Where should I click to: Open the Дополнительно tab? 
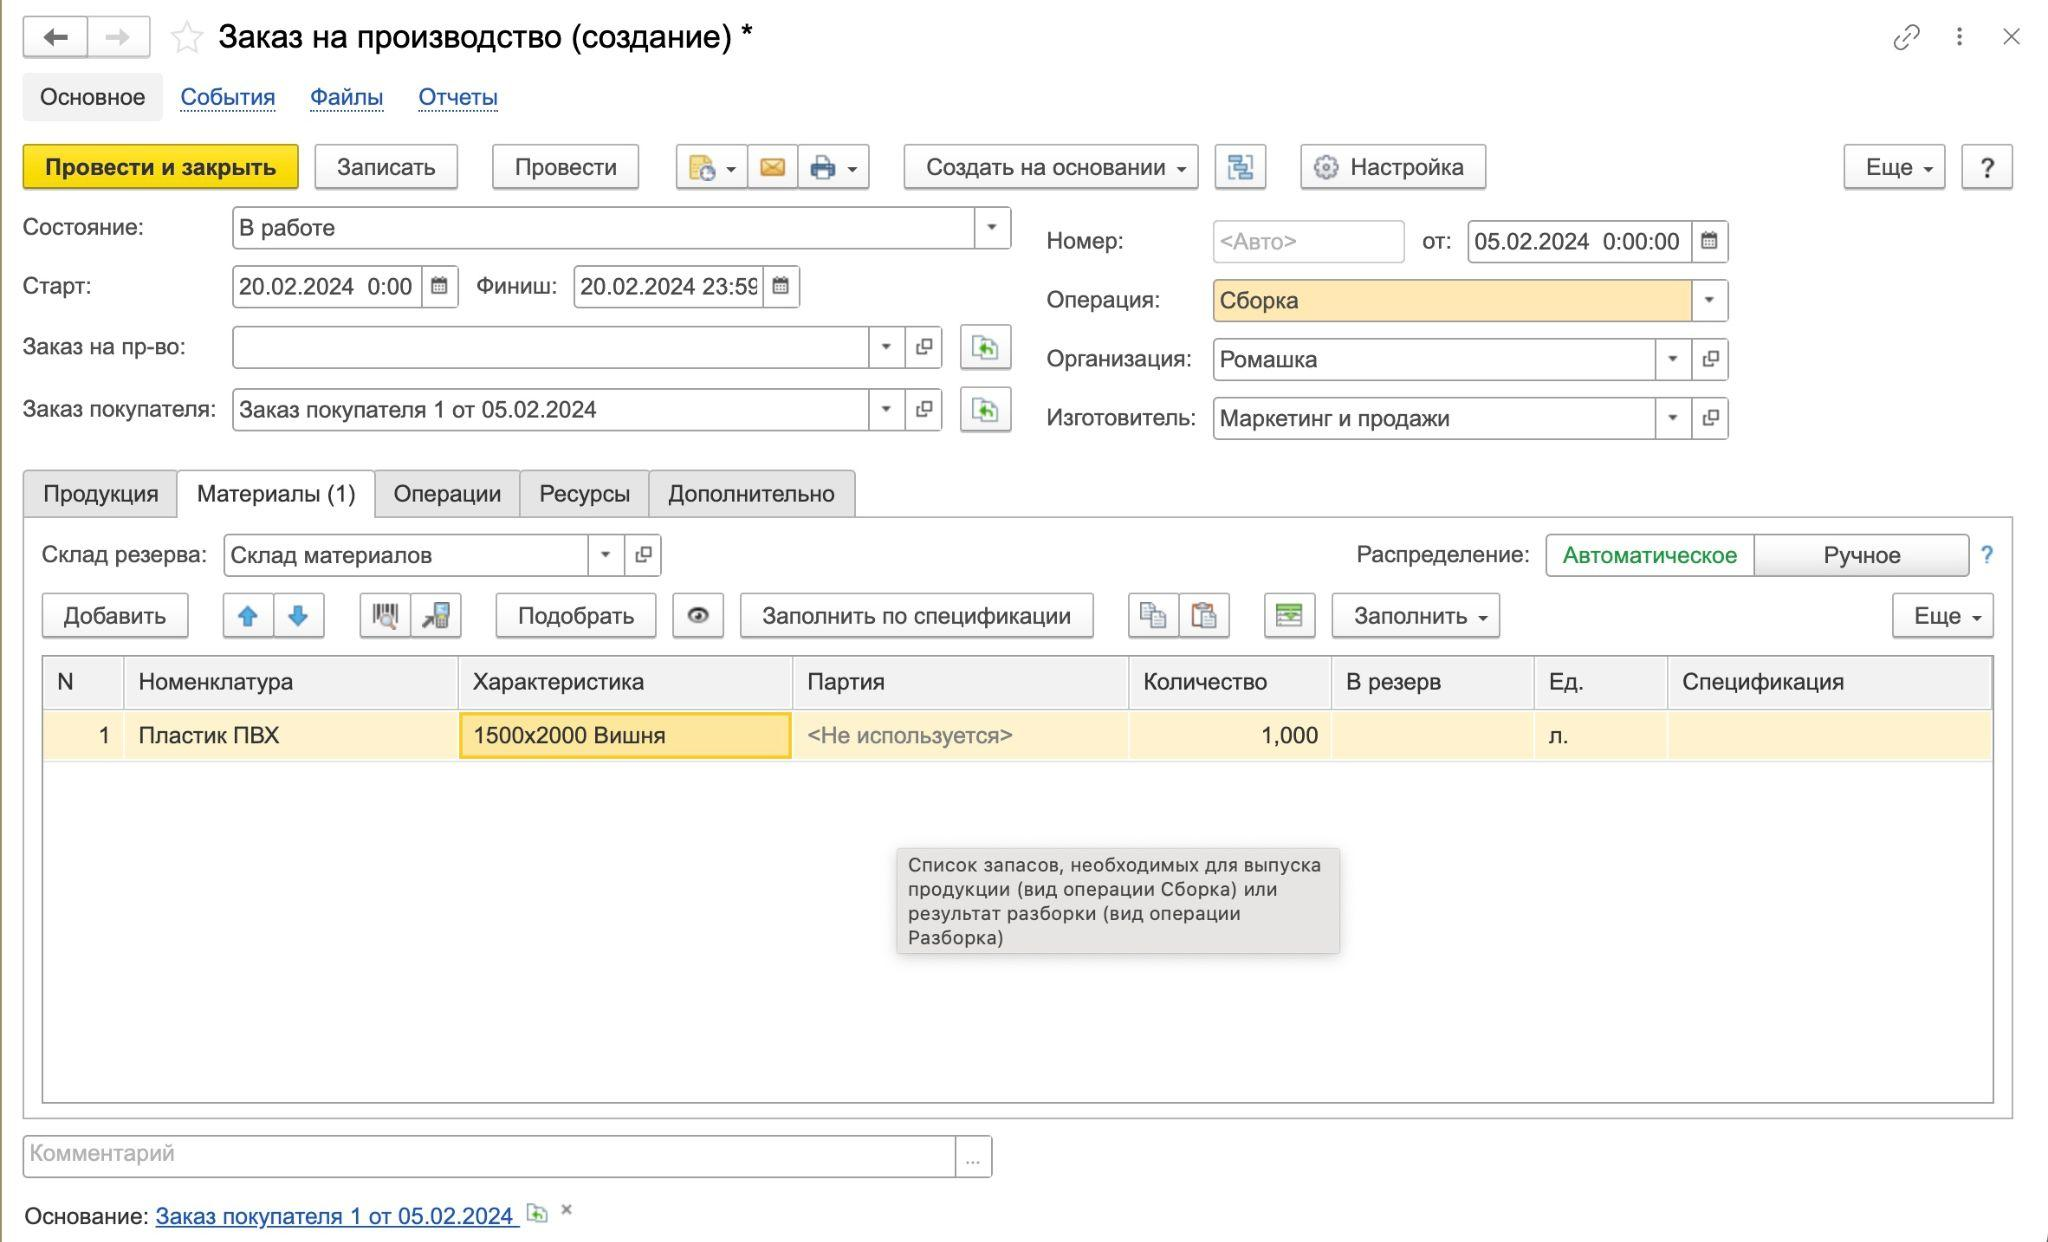click(751, 494)
